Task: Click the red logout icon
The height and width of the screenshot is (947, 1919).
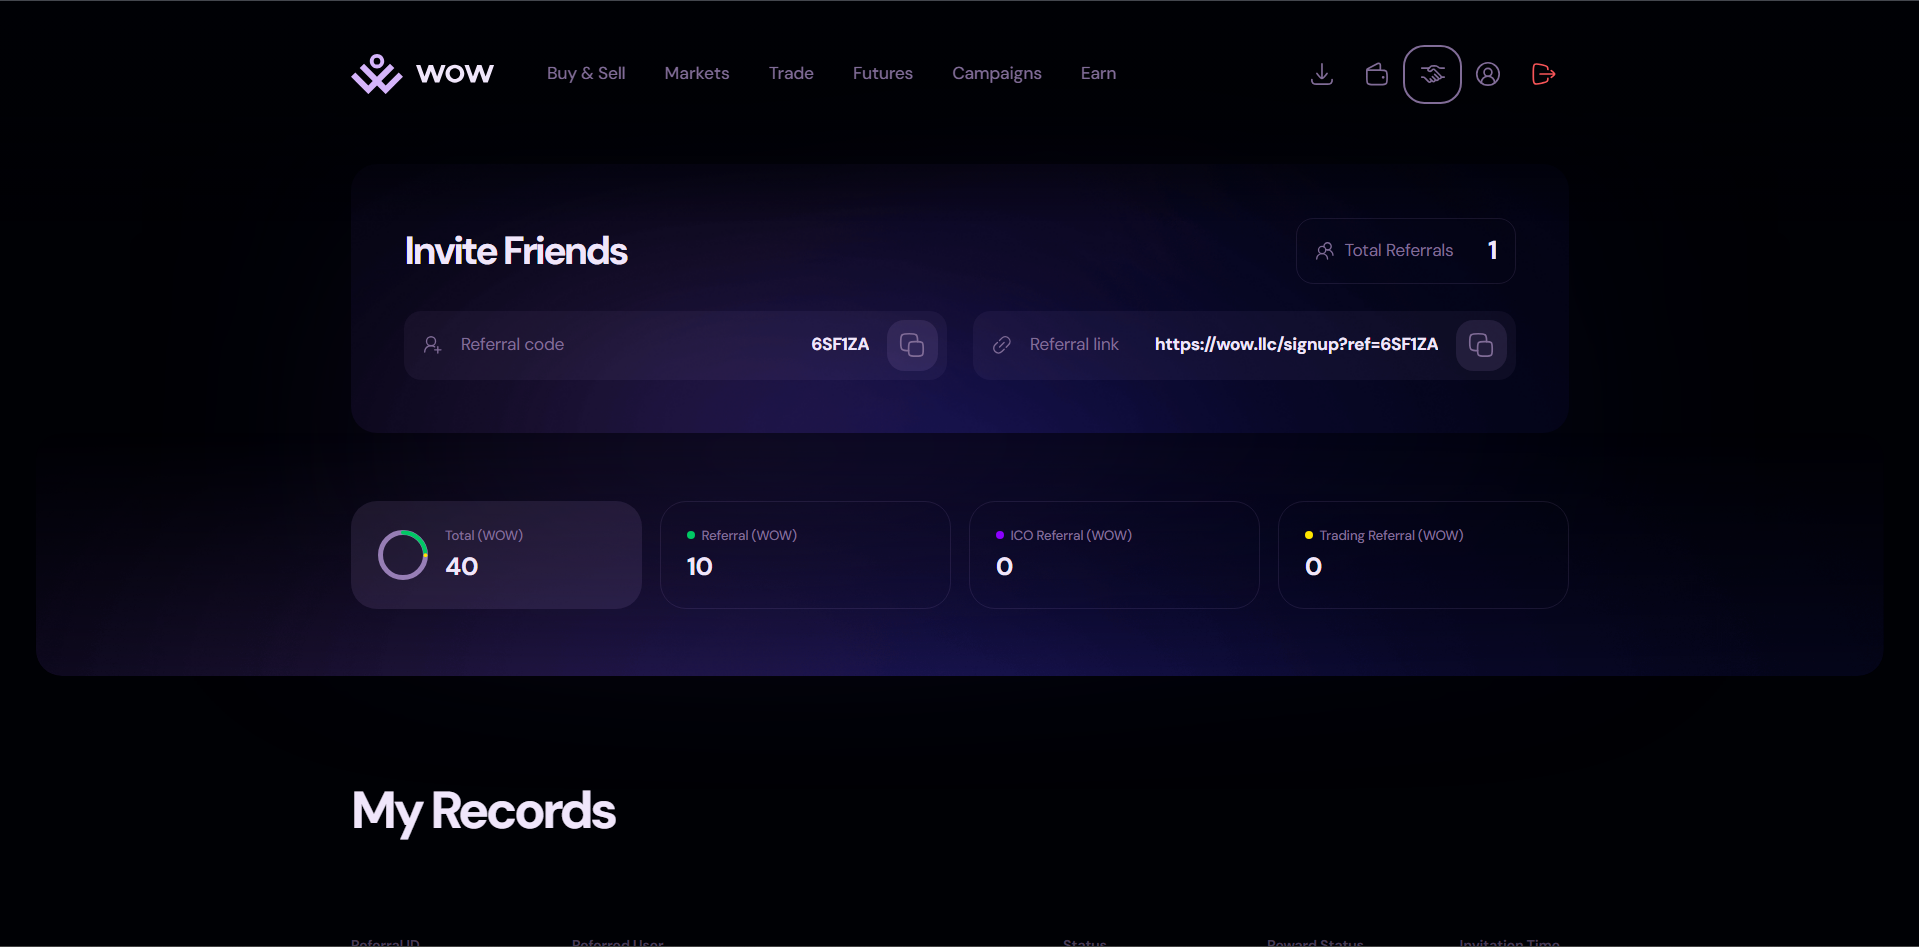Action: pyautogui.click(x=1542, y=73)
